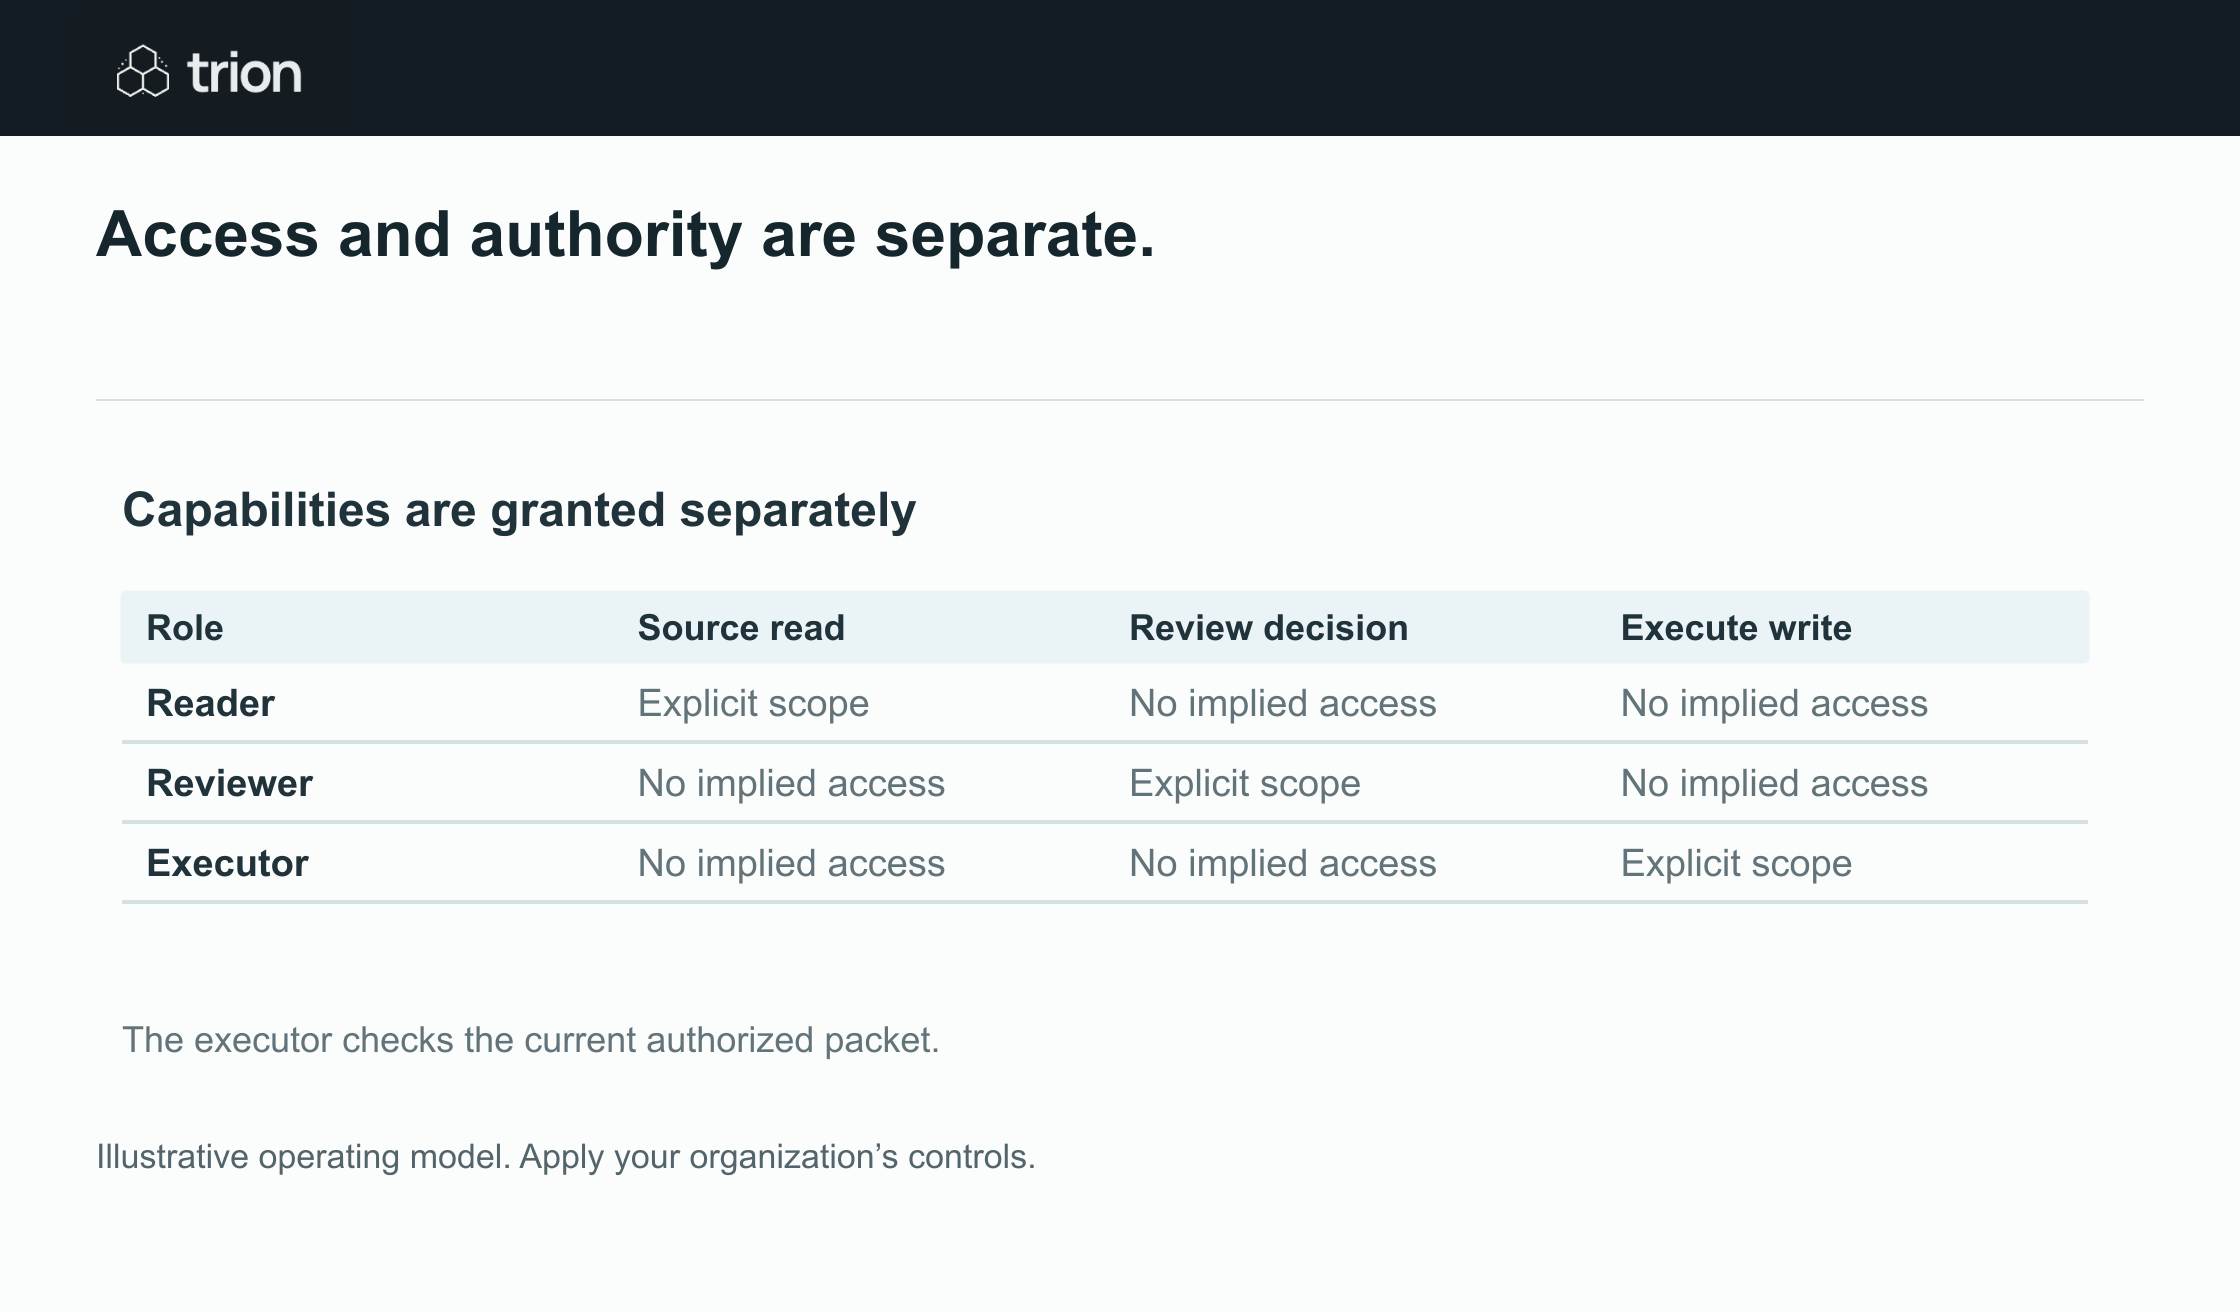Select the heading 'Access and authority are separate.'
This screenshot has width=2240, height=1312.
(x=625, y=235)
